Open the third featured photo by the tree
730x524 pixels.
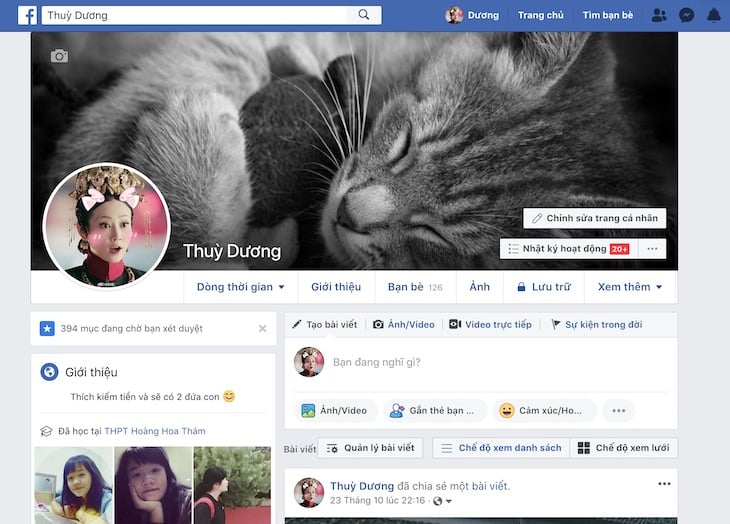point(232,485)
